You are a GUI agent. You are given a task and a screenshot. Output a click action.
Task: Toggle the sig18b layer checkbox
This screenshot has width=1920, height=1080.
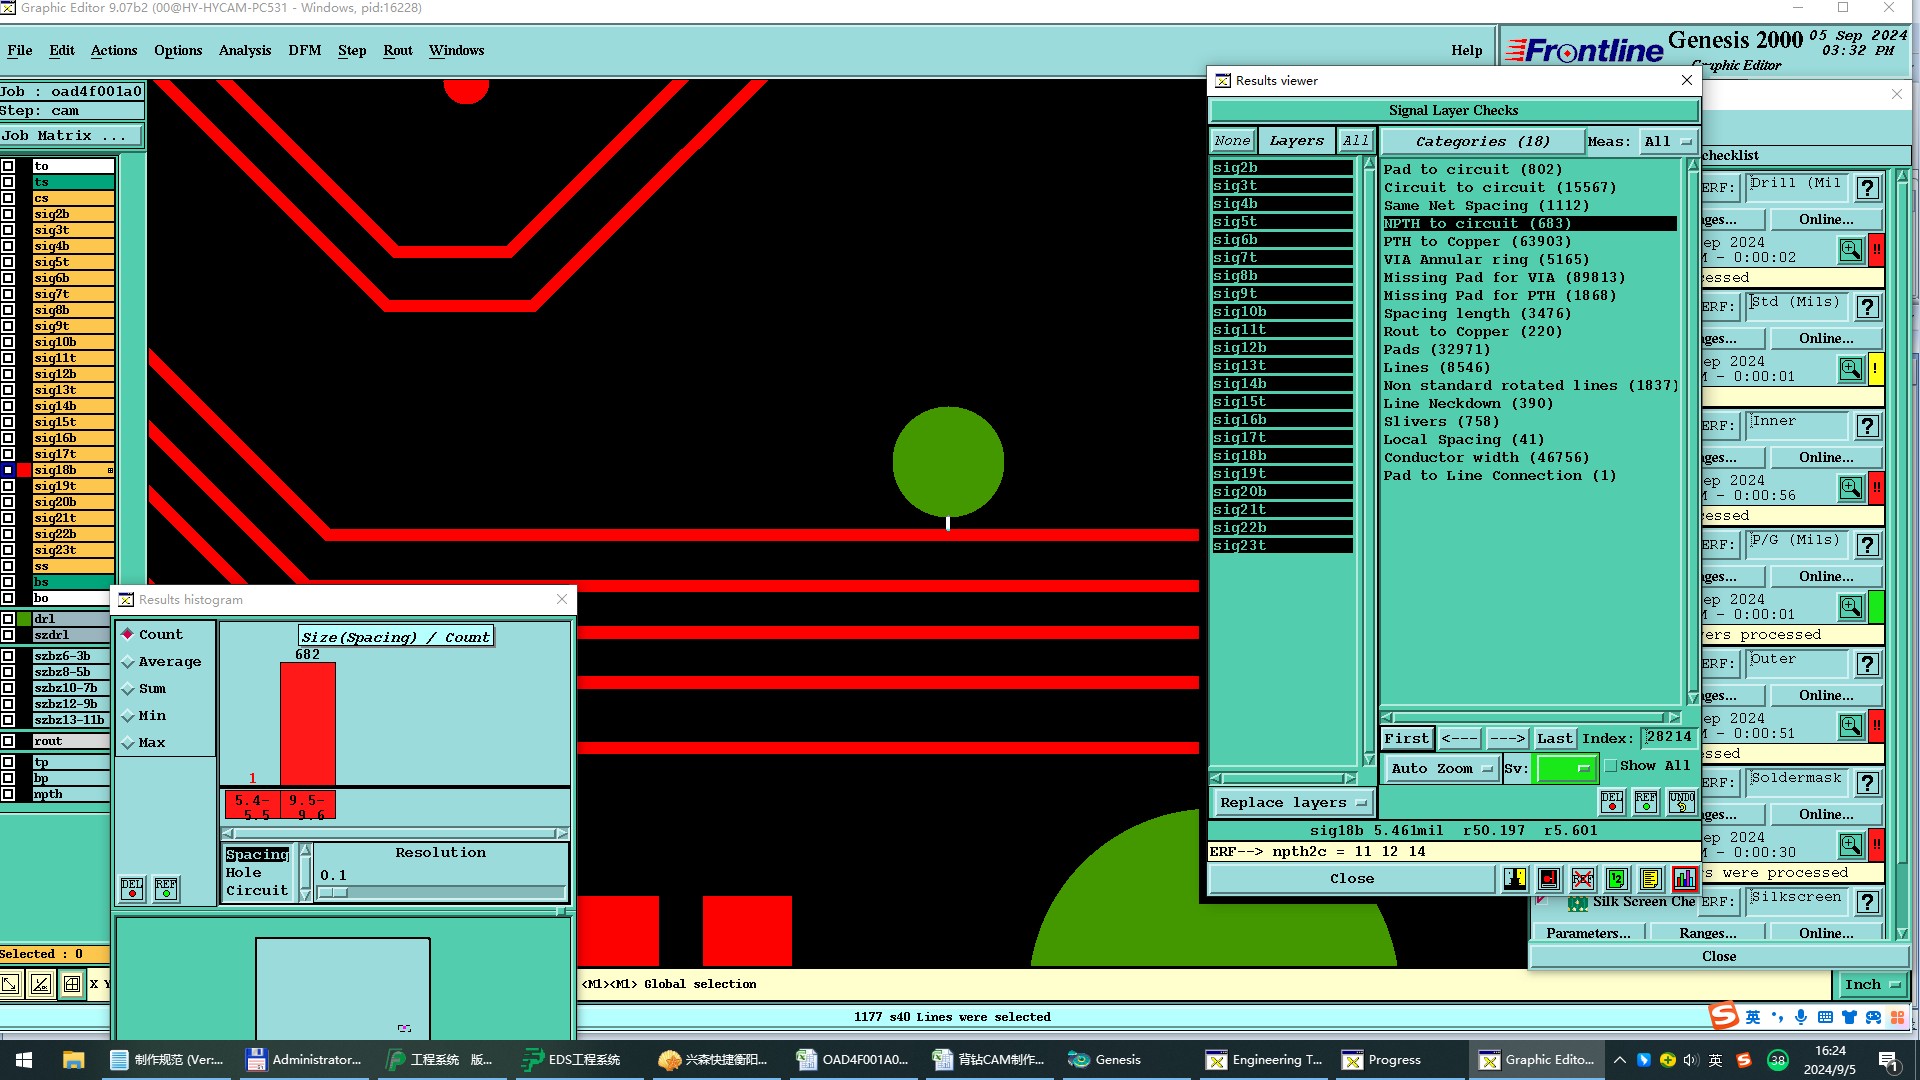8,470
